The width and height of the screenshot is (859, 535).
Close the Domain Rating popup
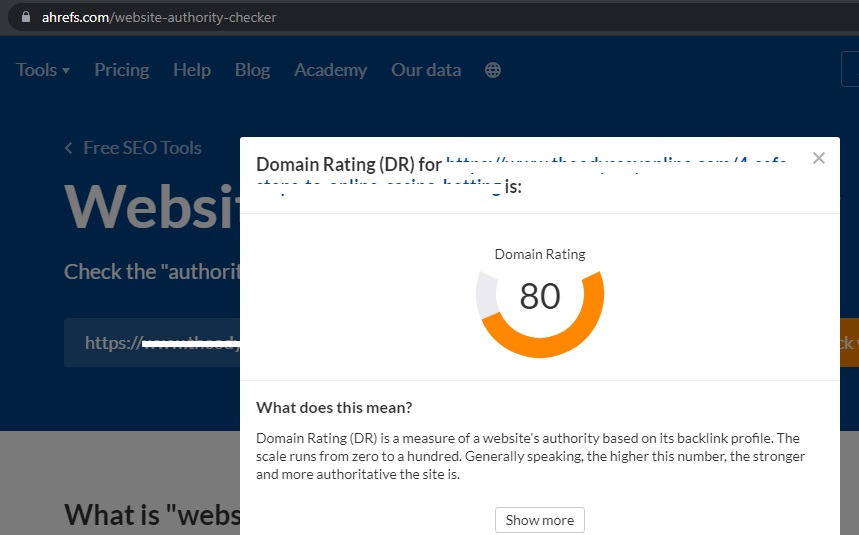tap(819, 158)
